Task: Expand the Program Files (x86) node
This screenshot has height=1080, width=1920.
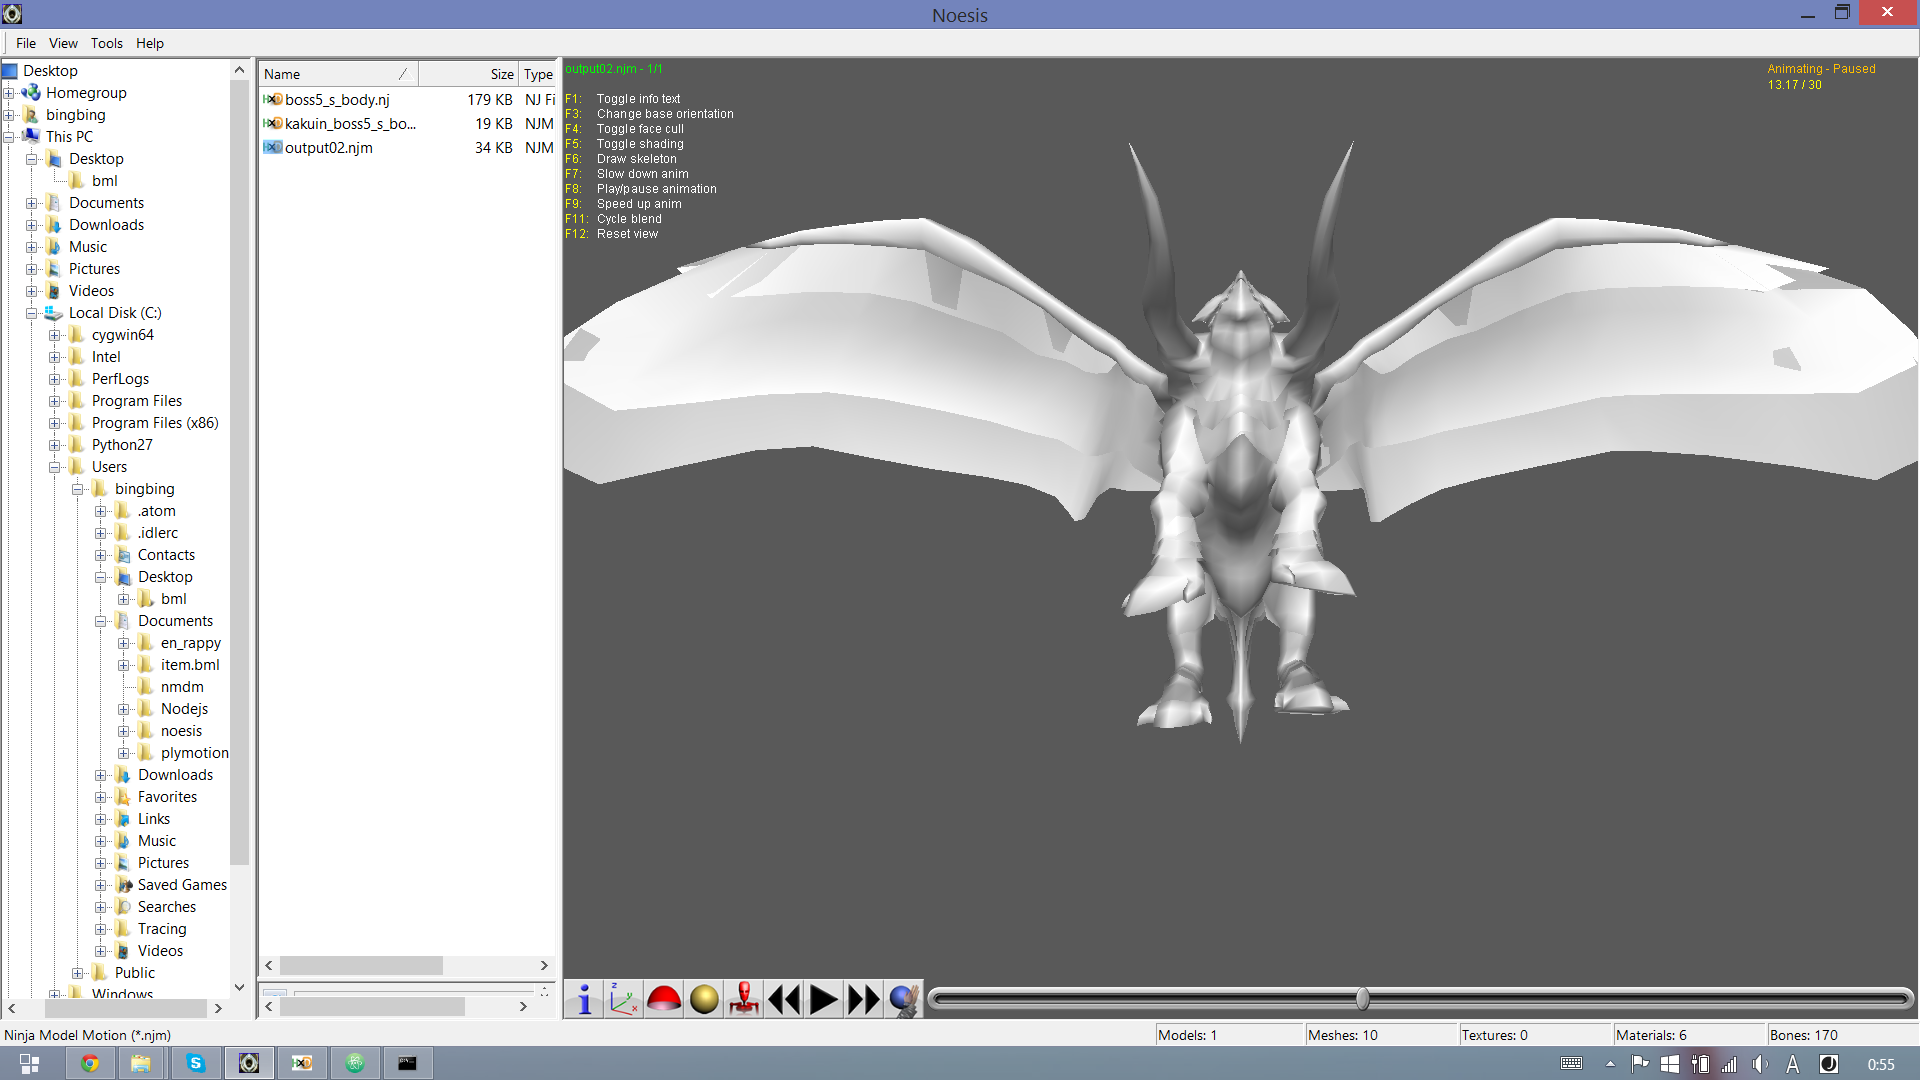Action: point(55,423)
